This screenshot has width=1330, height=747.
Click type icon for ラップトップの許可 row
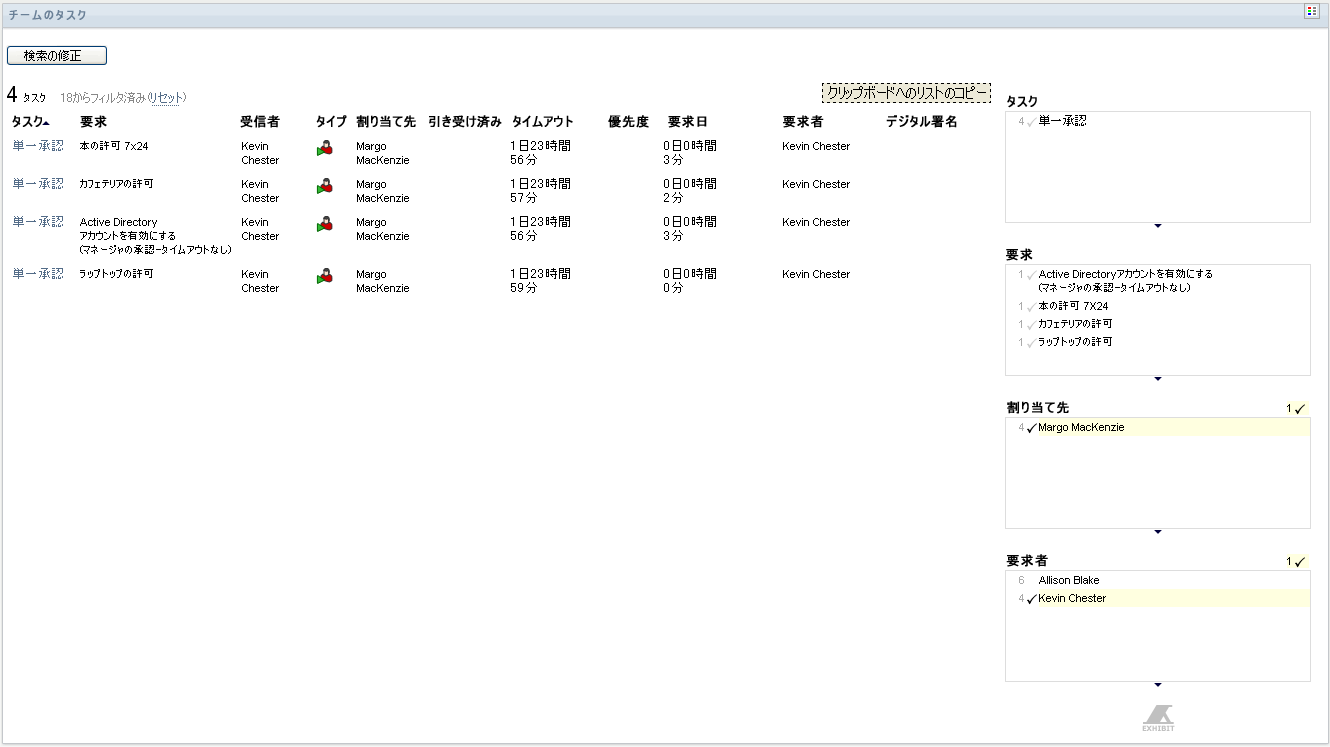[324, 276]
